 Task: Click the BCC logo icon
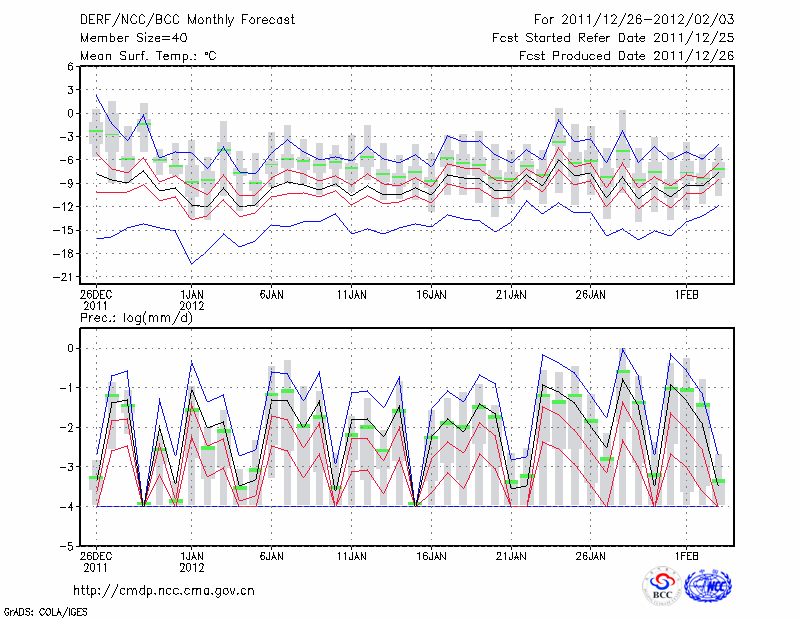point(662,586)
